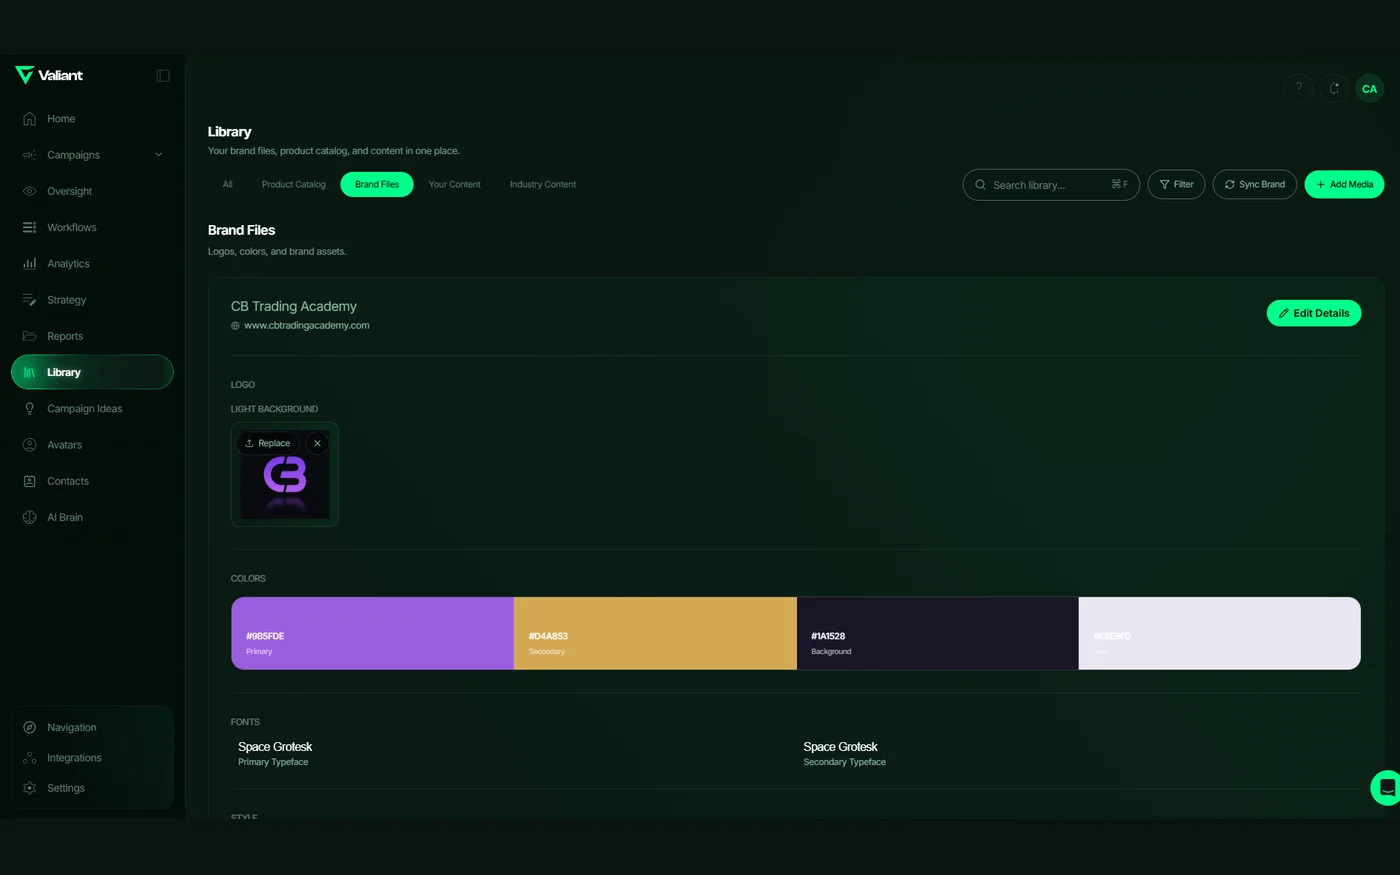Go to Home via its house icon
The height and width of the screenshot is (875, 1400).
[30, 119]
